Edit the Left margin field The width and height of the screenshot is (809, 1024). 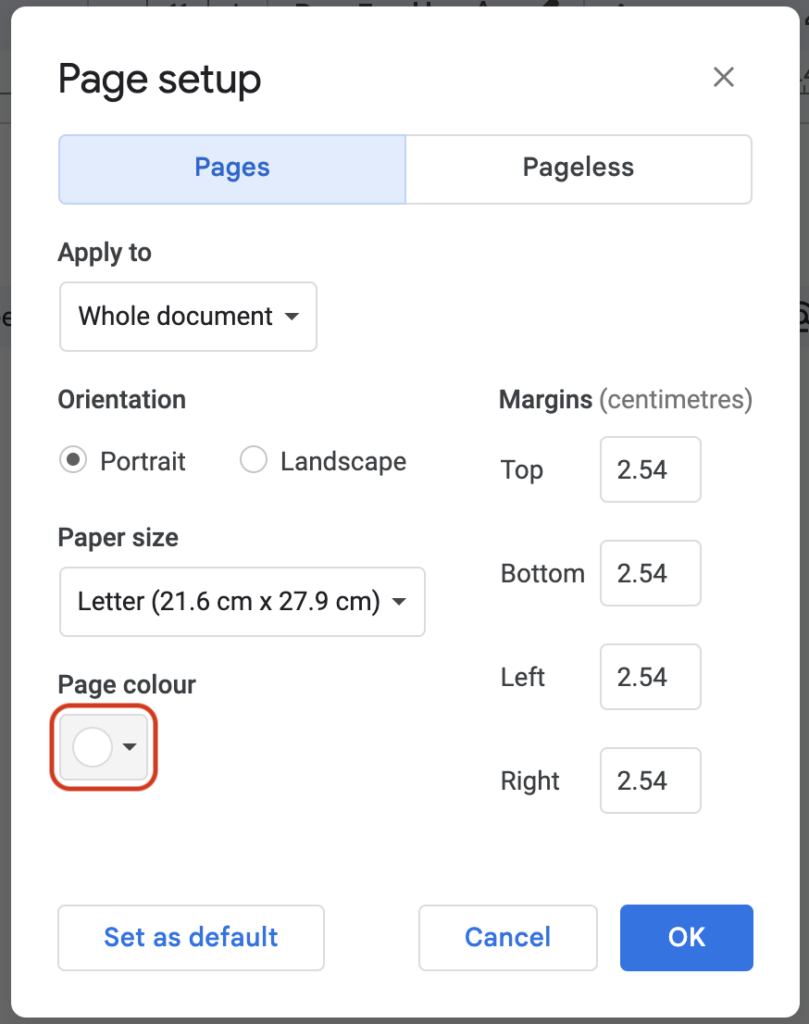click(650, 677)
